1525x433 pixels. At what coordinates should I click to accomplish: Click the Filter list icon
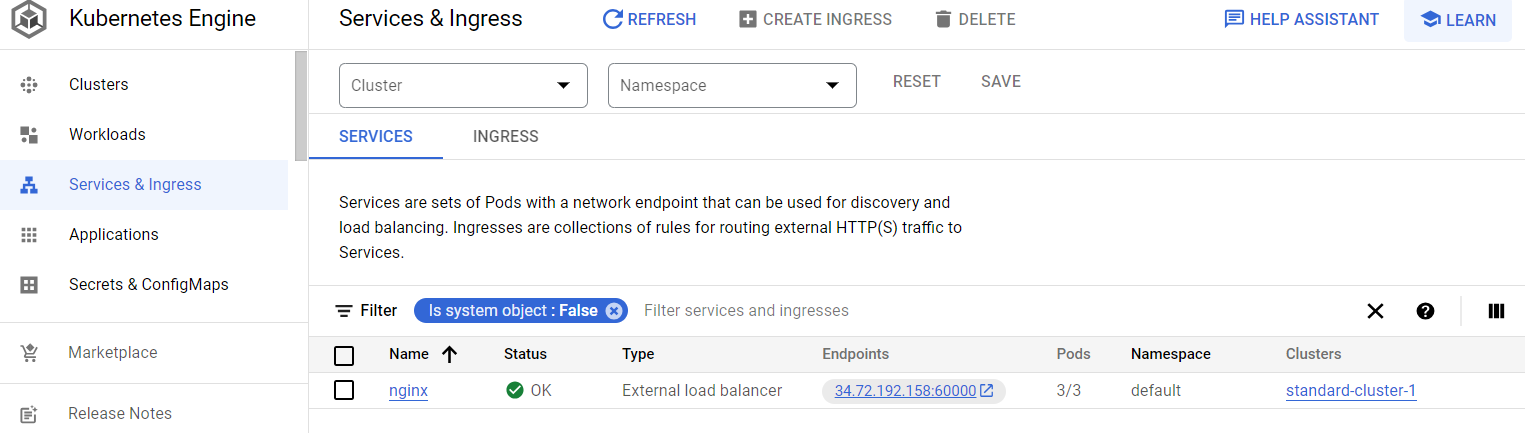click(344, 311)
